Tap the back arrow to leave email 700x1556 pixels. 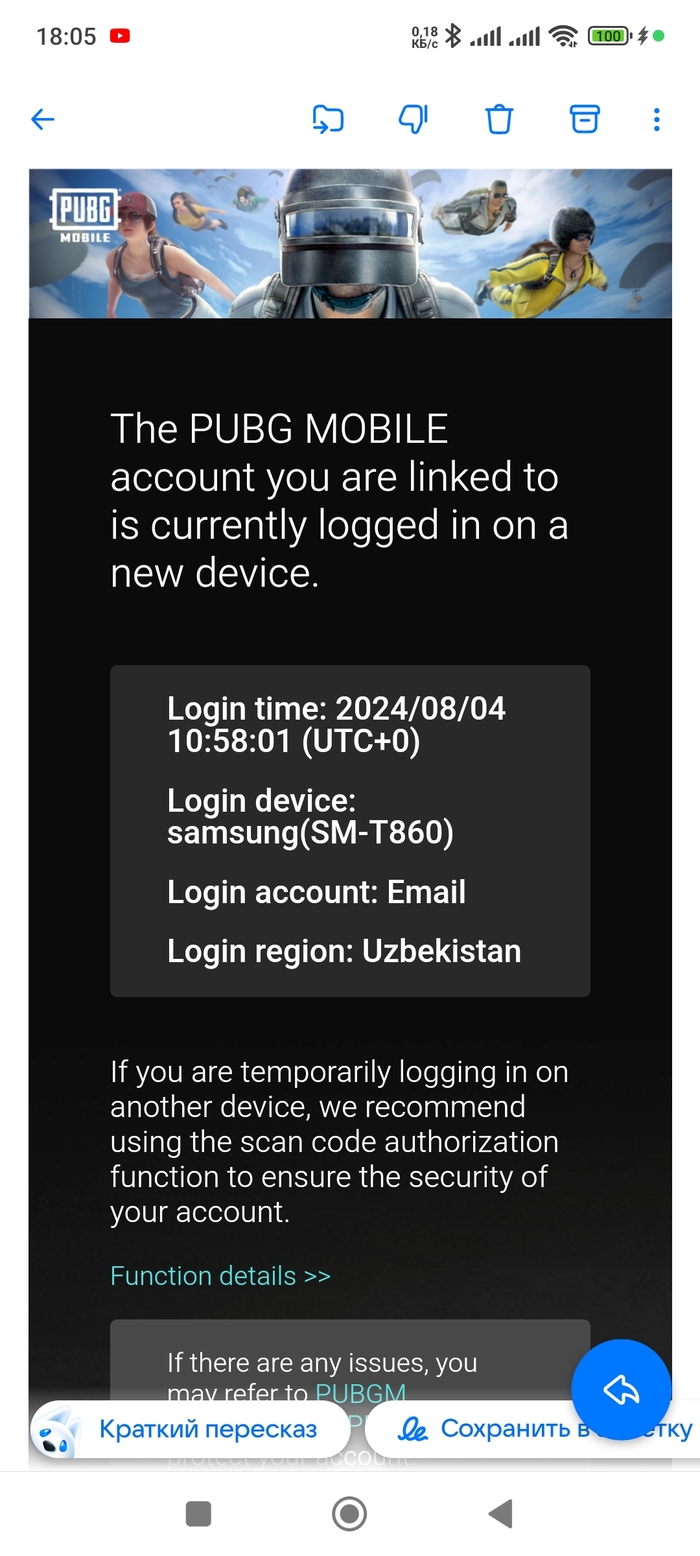coord(42,120)
